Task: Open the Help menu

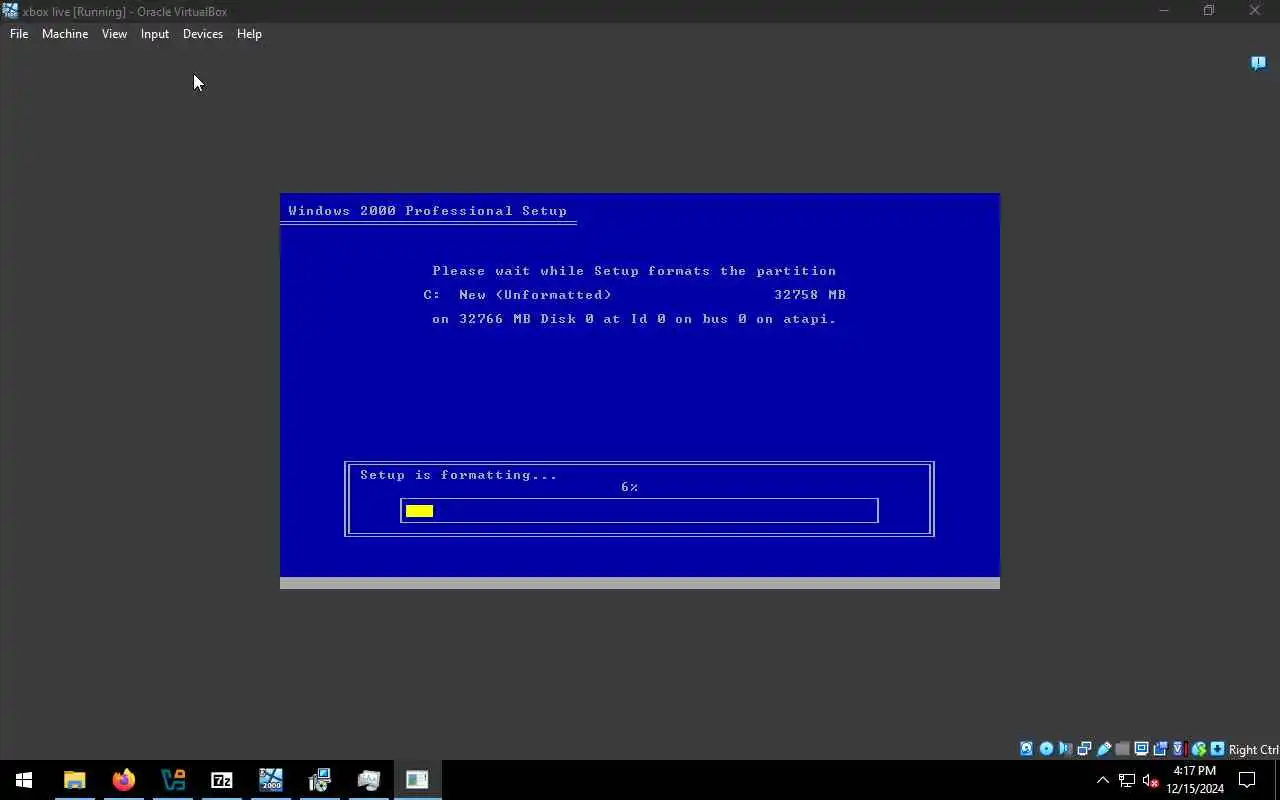Action: coord(249,34)
